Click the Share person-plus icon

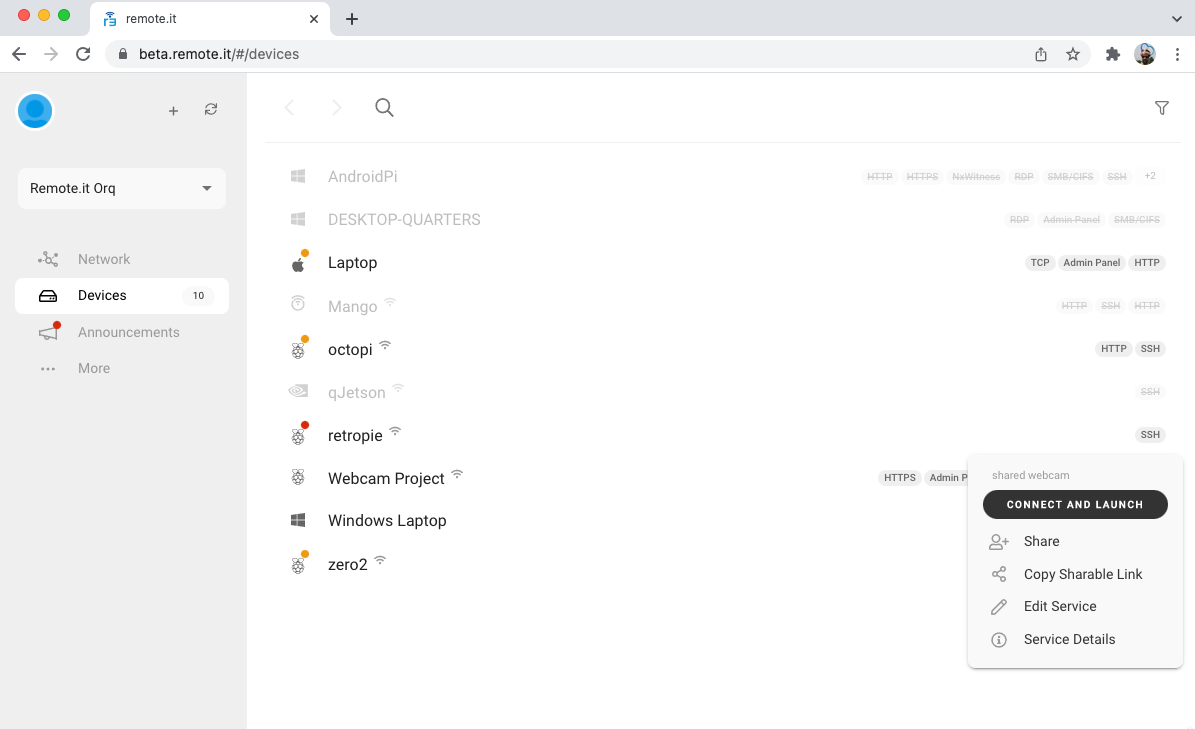coord(998,542)
